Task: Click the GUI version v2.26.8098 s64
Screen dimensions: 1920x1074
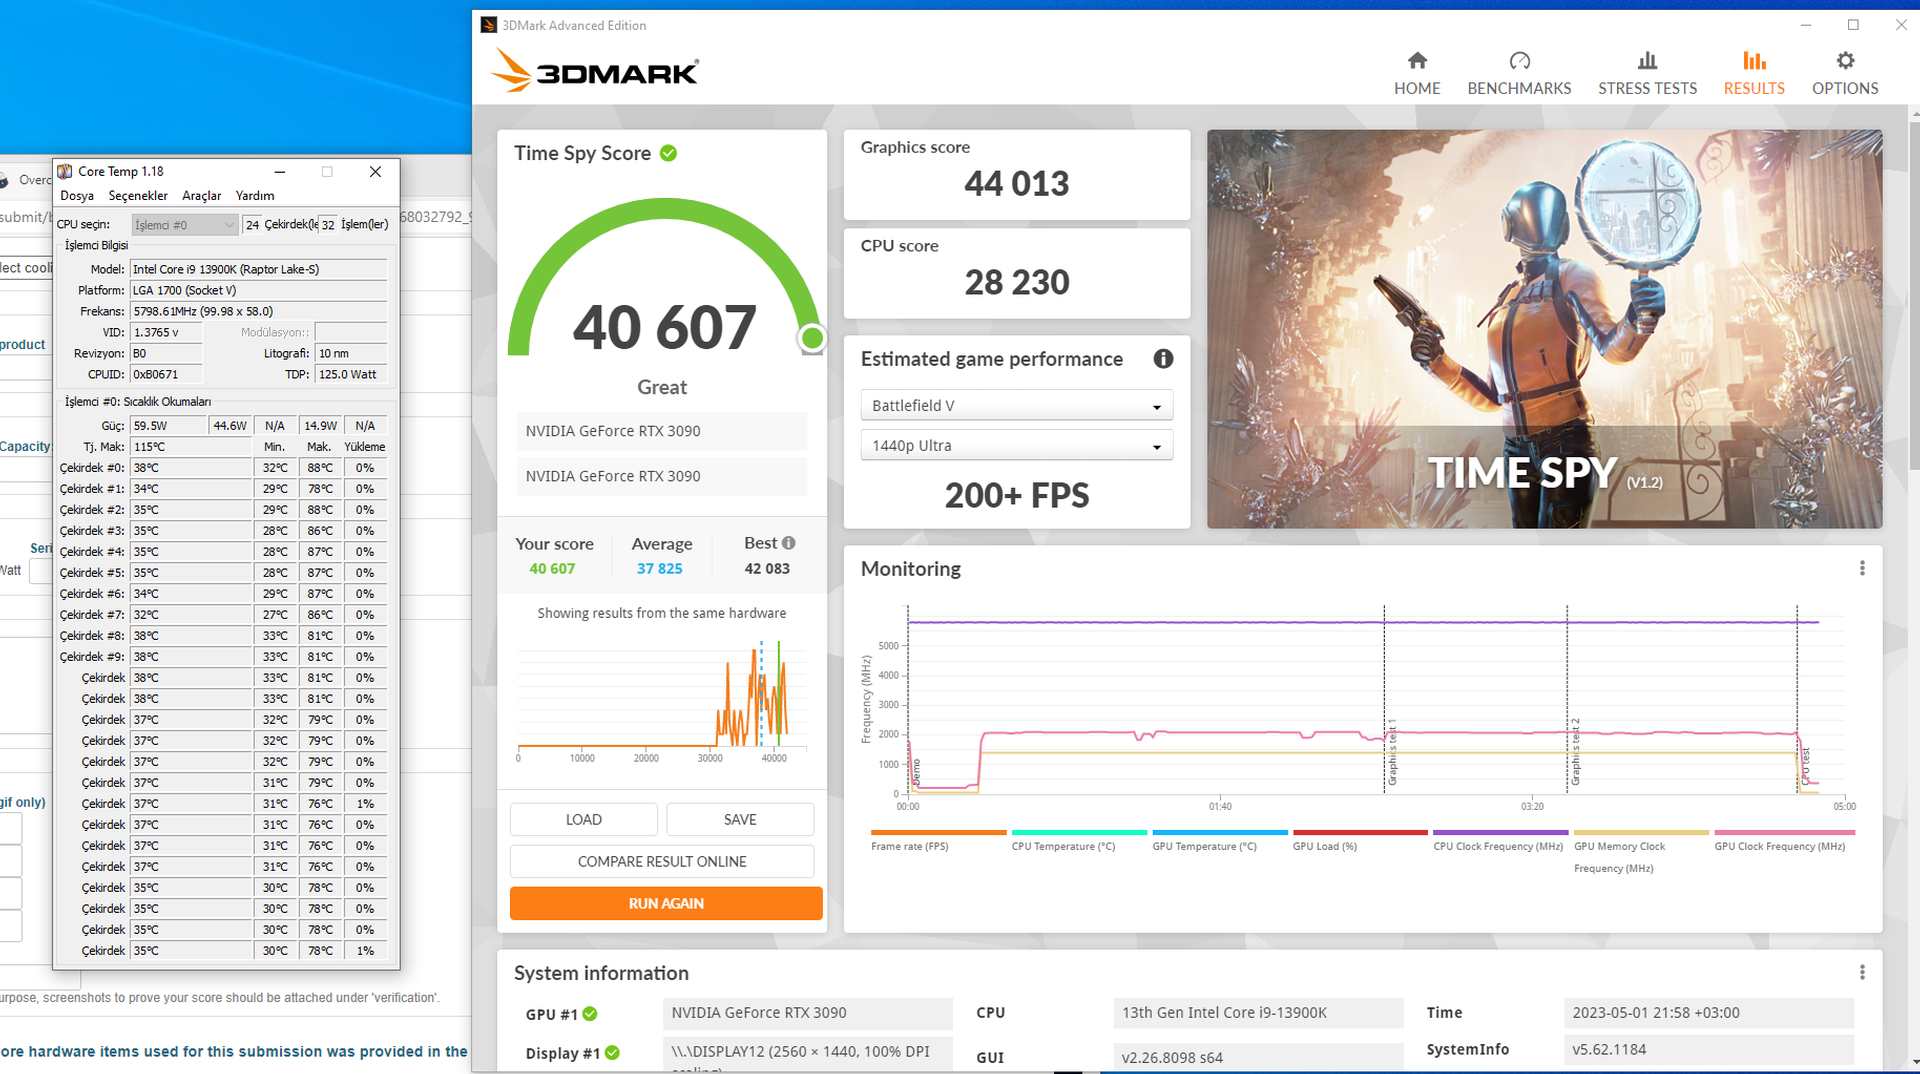Action: [1258, 1057]
